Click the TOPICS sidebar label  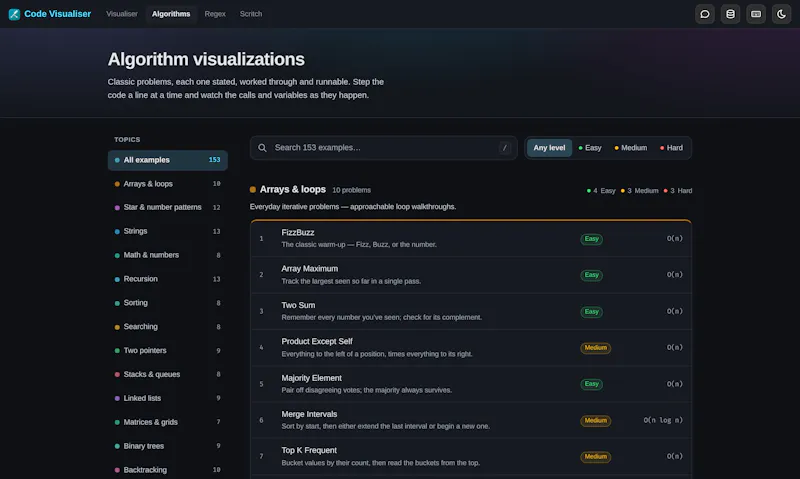point(127,140)
